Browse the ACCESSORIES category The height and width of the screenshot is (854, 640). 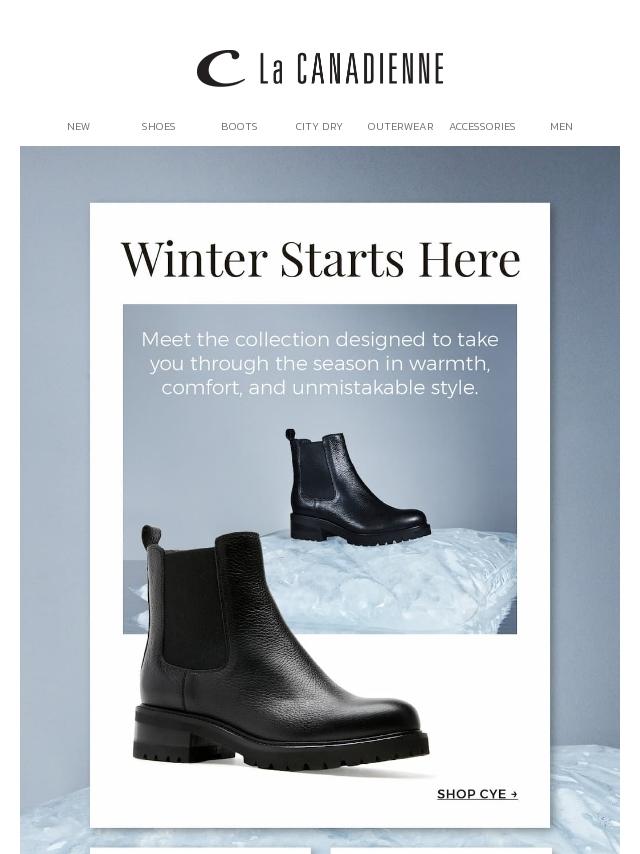pyautogui.click(x=482, y=126)
